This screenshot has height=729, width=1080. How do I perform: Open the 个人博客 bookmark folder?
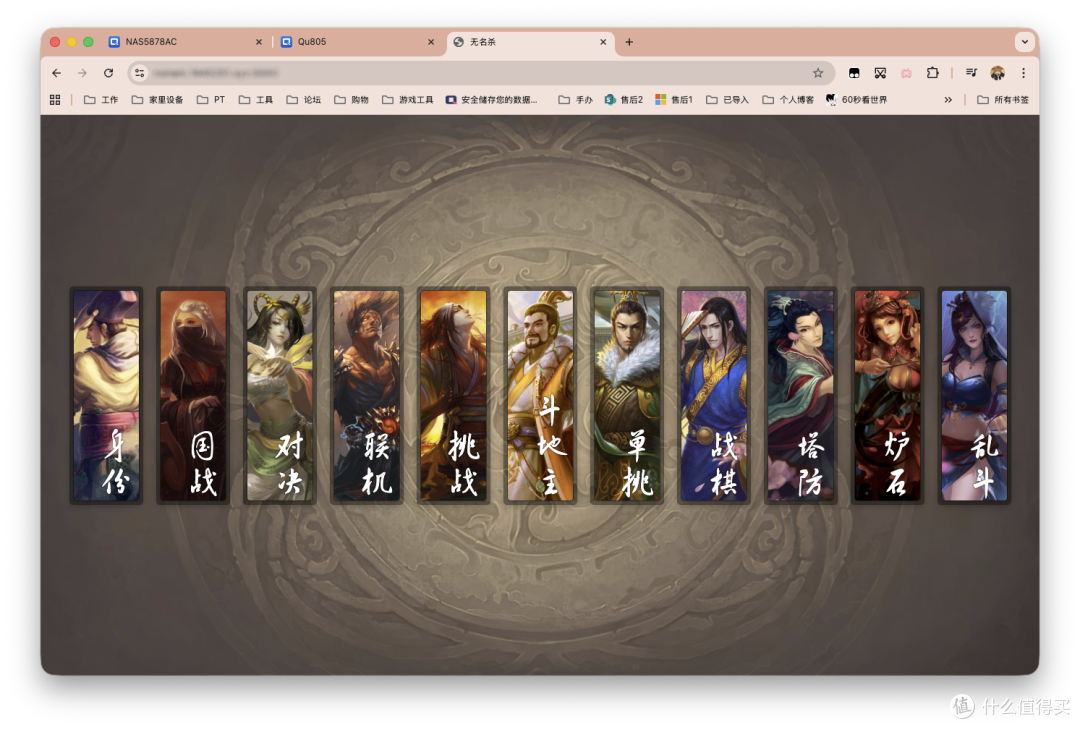coord(788,100)
